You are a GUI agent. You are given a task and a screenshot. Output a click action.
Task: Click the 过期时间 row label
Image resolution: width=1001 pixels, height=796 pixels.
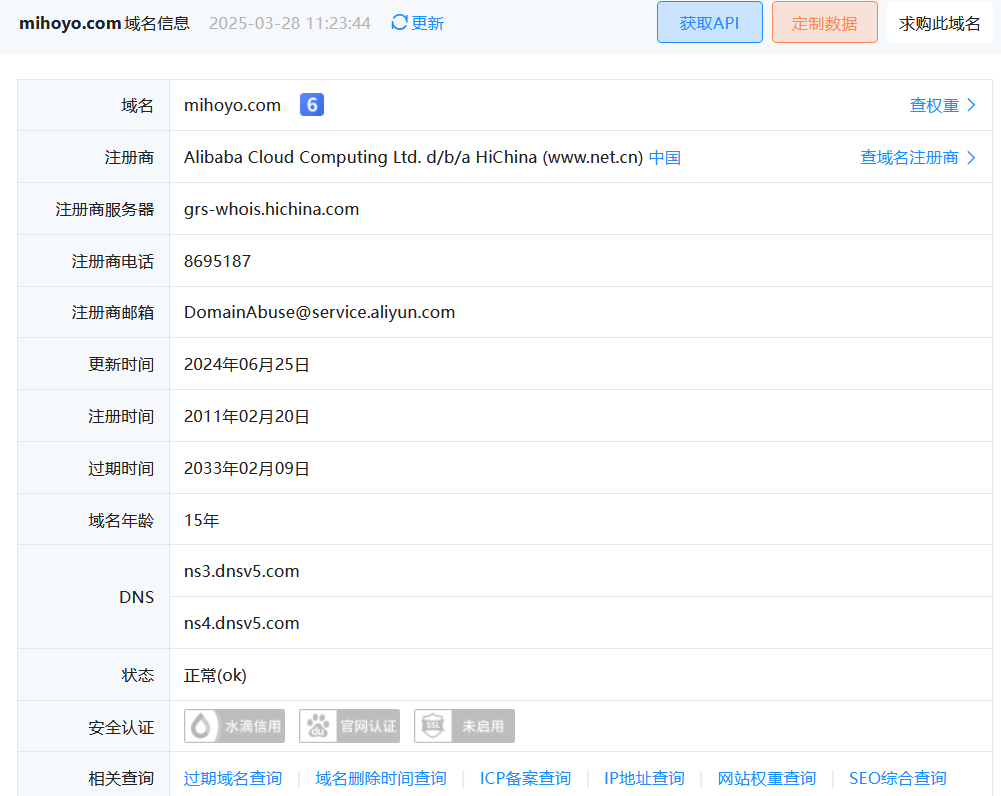[121, 469]
